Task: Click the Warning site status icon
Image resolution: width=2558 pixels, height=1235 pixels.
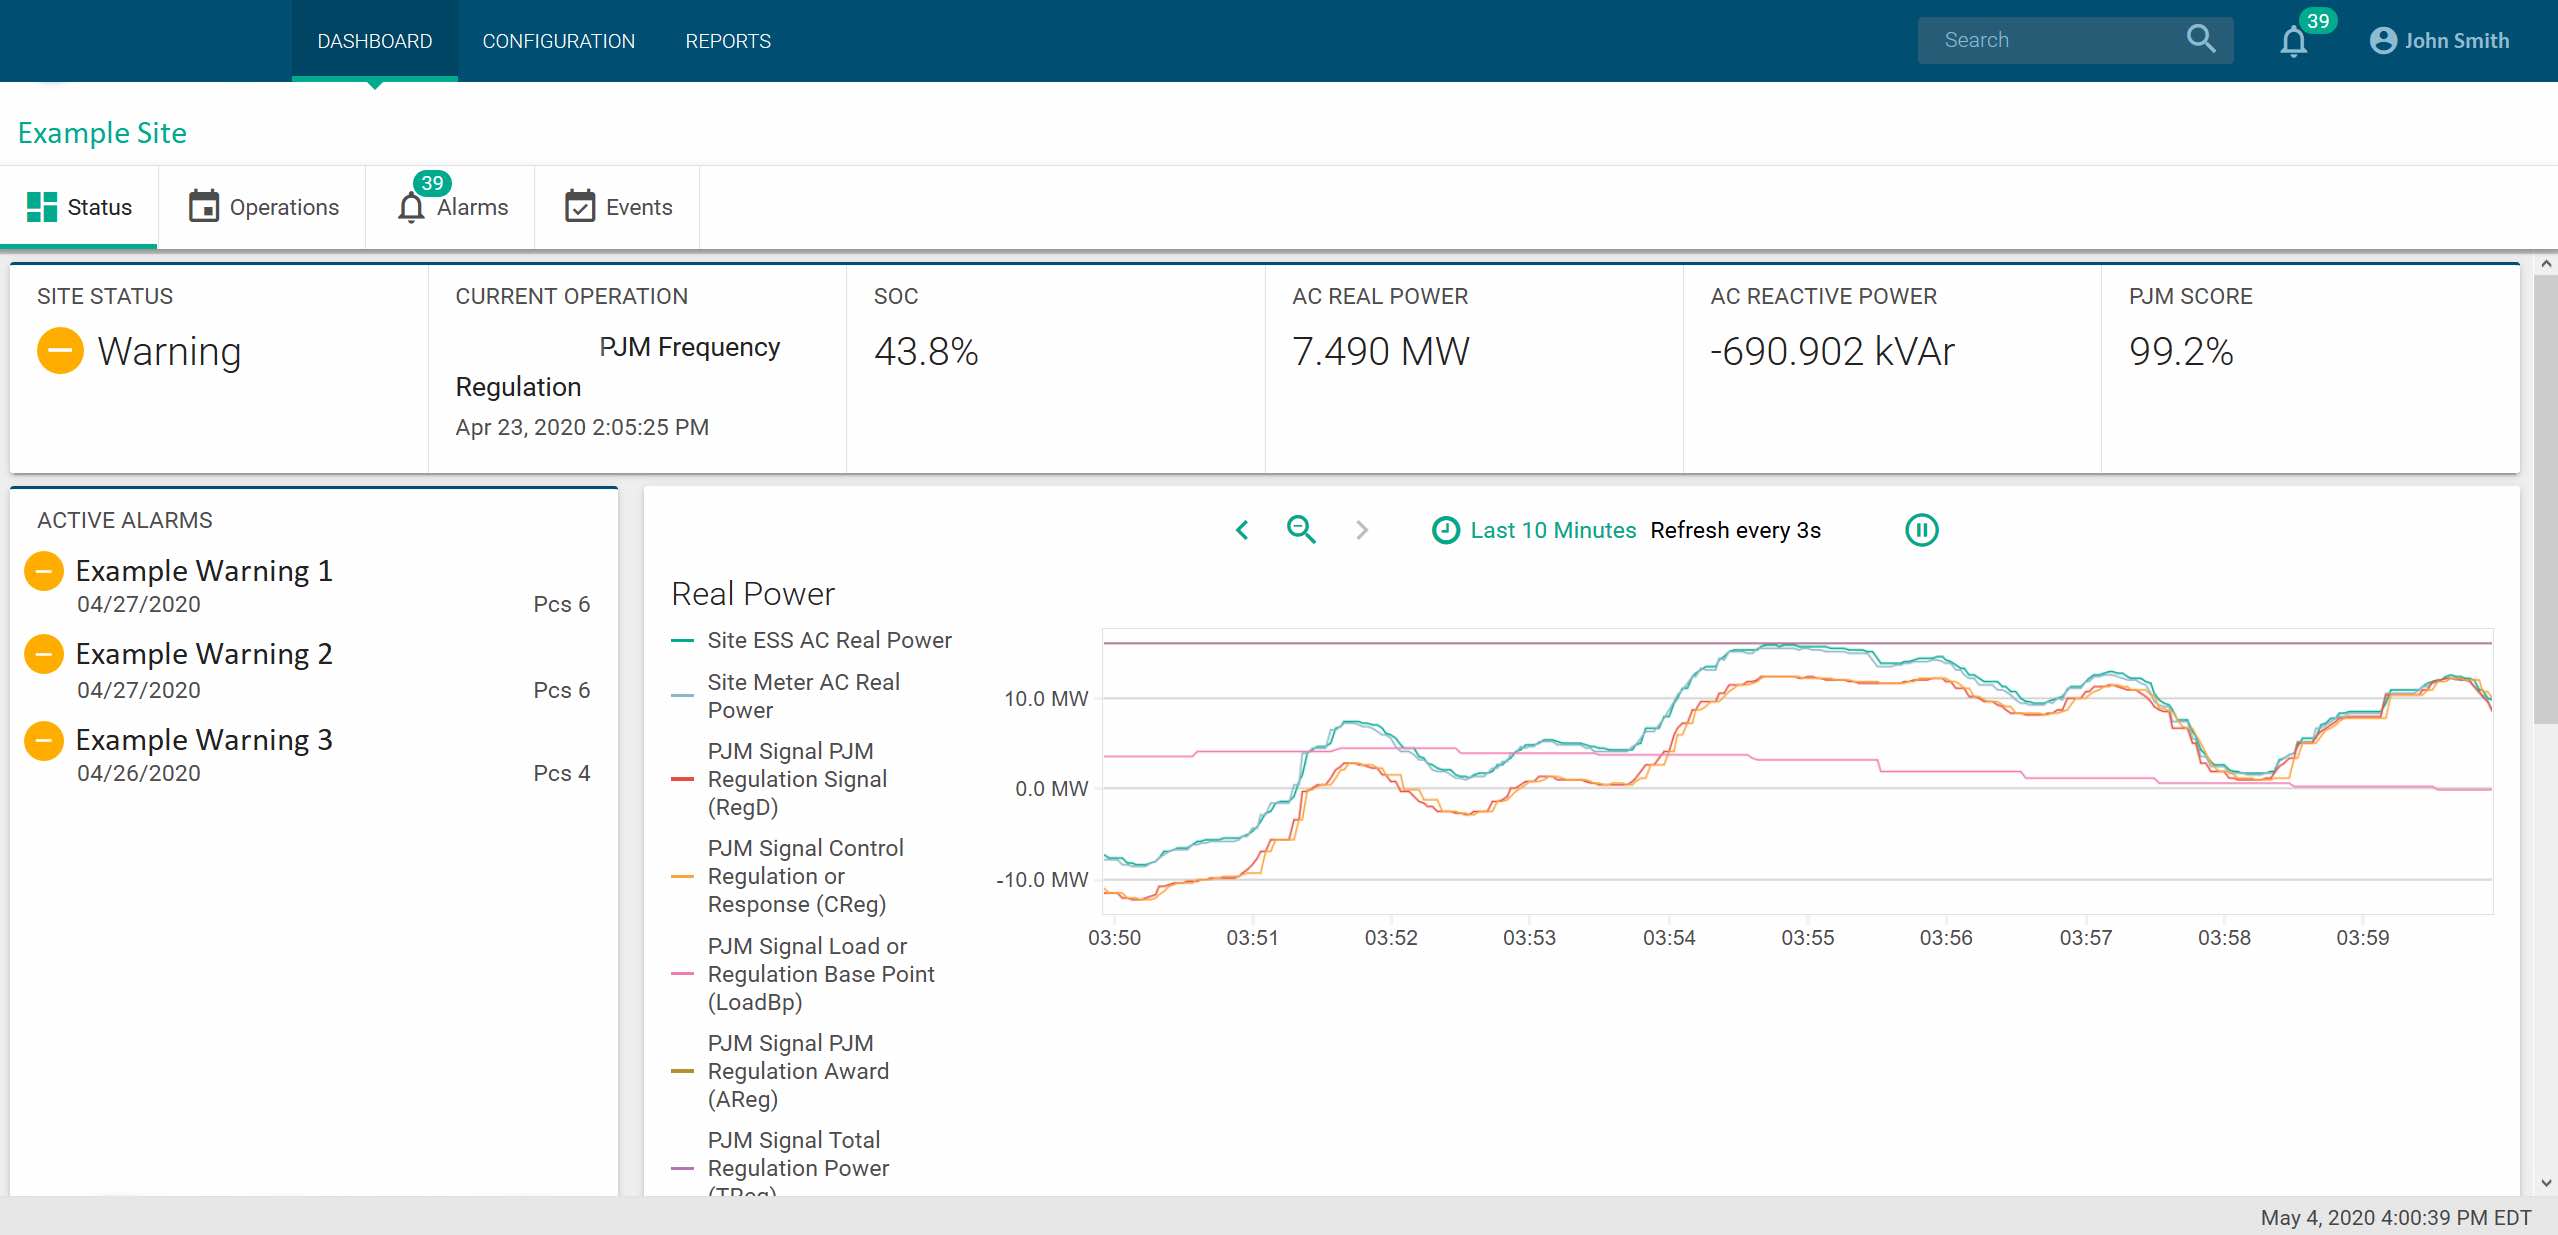Action: (57, 351)
